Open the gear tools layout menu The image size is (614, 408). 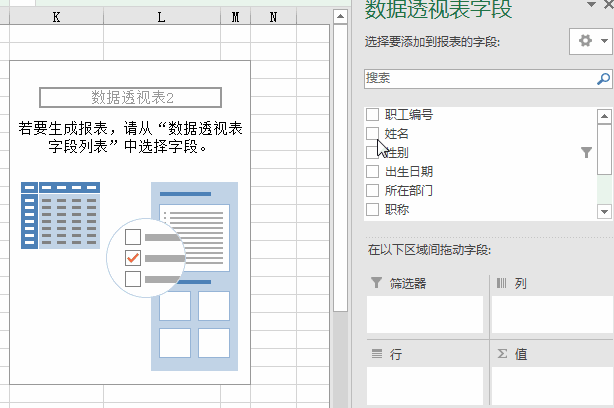pyautogui.click(x=591, y=41)
